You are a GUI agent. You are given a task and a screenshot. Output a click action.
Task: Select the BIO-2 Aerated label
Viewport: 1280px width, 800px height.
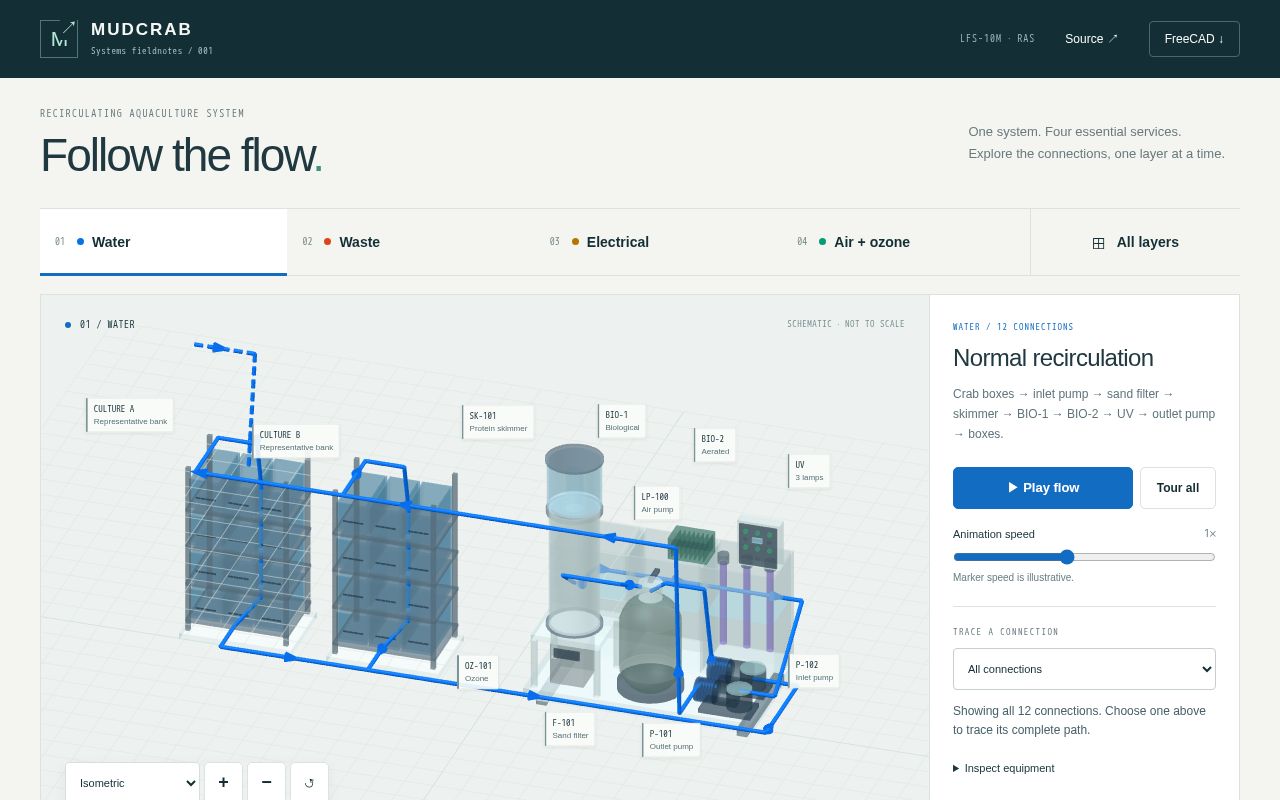coord(715,445)
